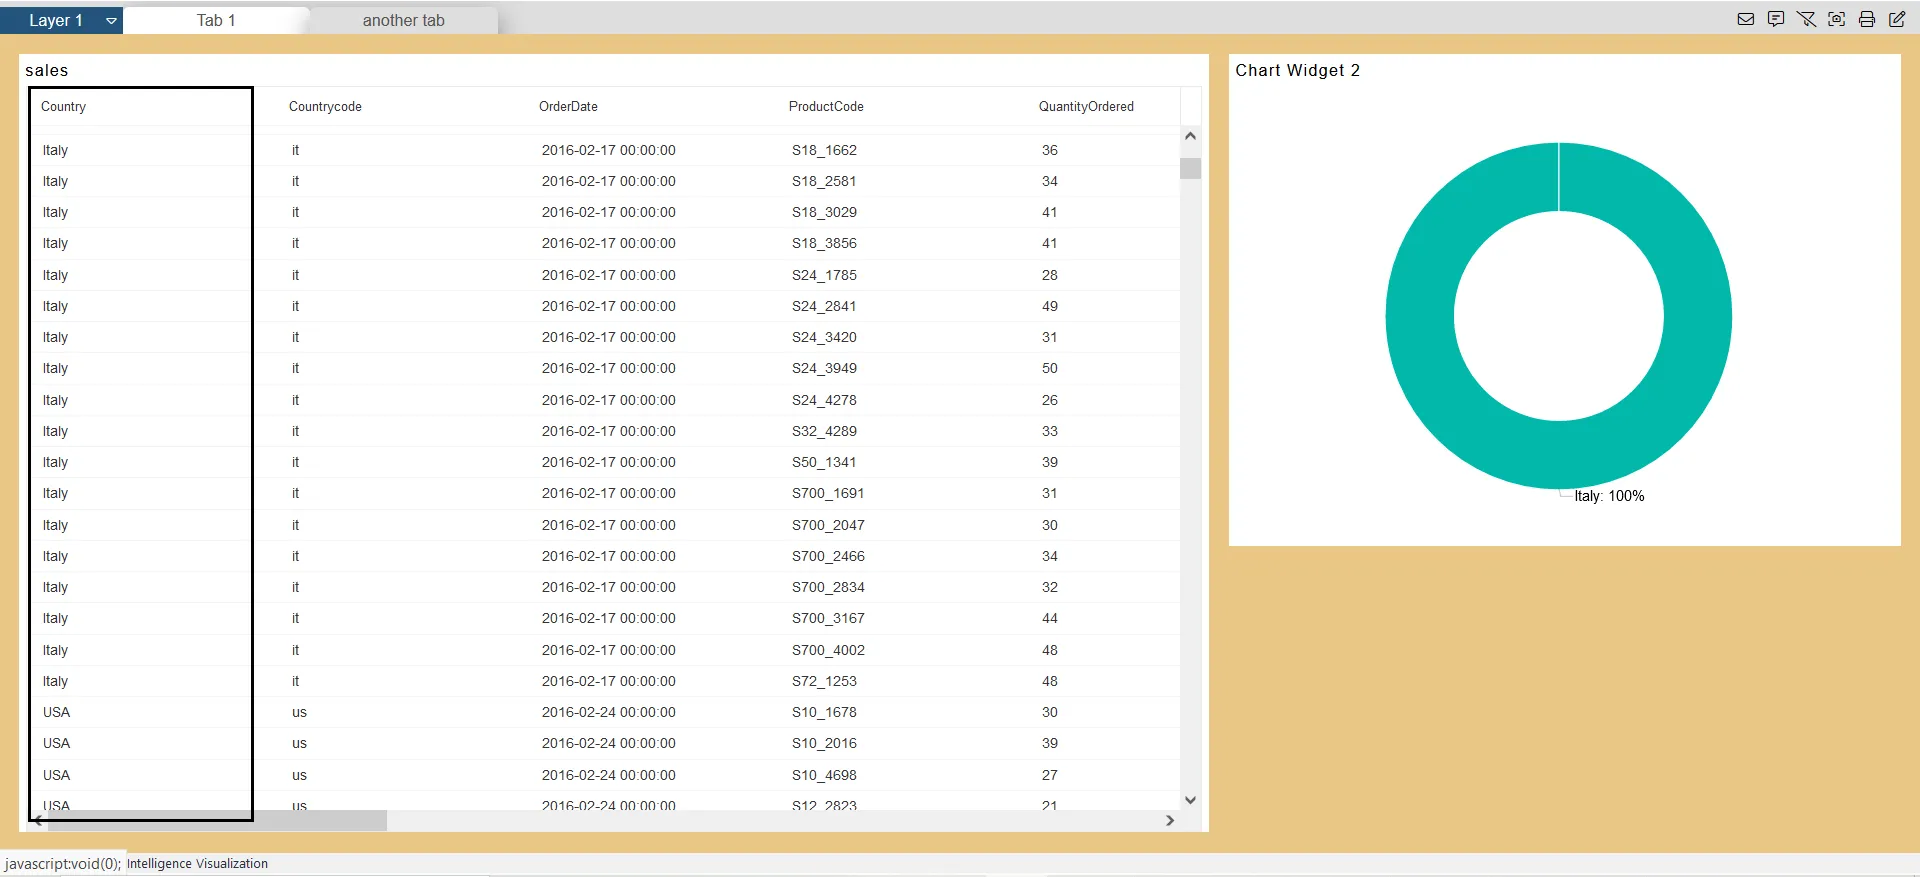Screen dimensions: 1920x877
Task: Select the OrderDate column header
Action: 568,107
